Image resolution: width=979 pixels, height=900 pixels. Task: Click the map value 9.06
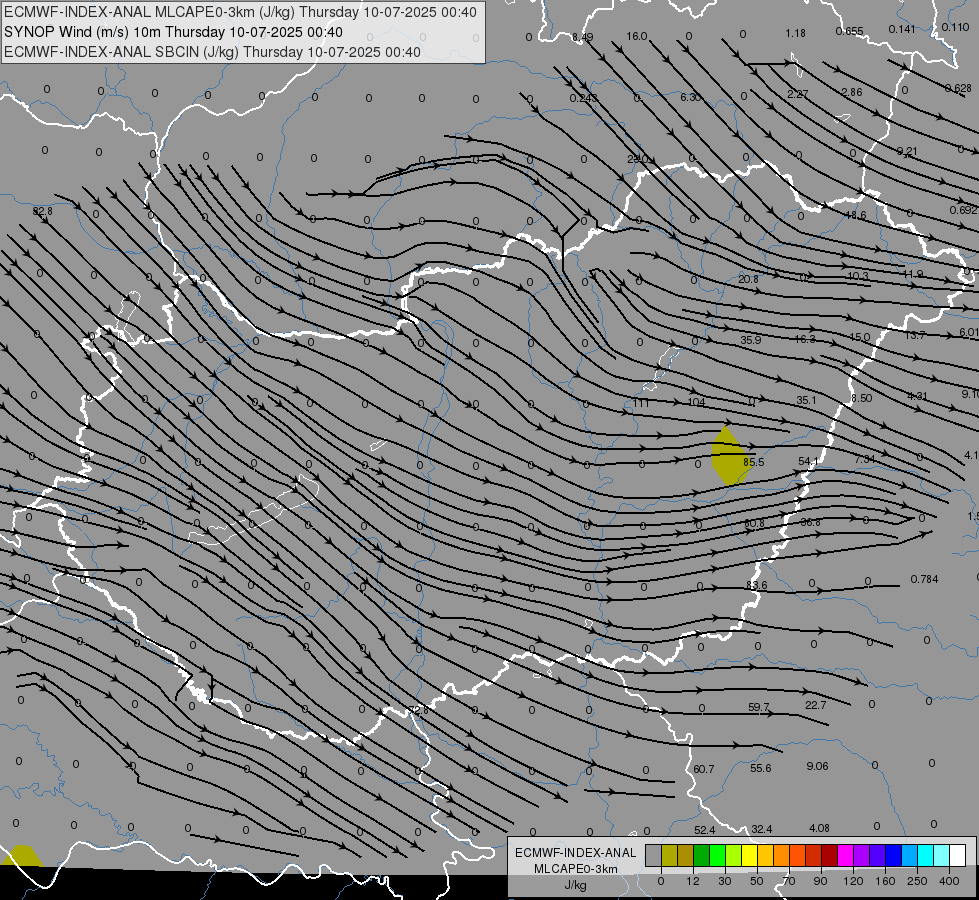817,766
